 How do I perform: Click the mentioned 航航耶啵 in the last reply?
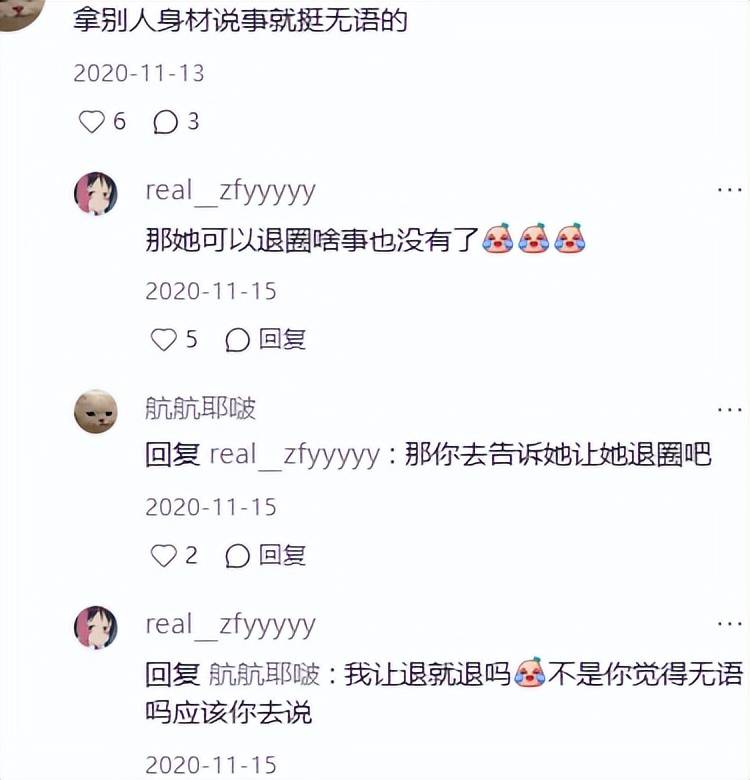(x=264, y=675)
